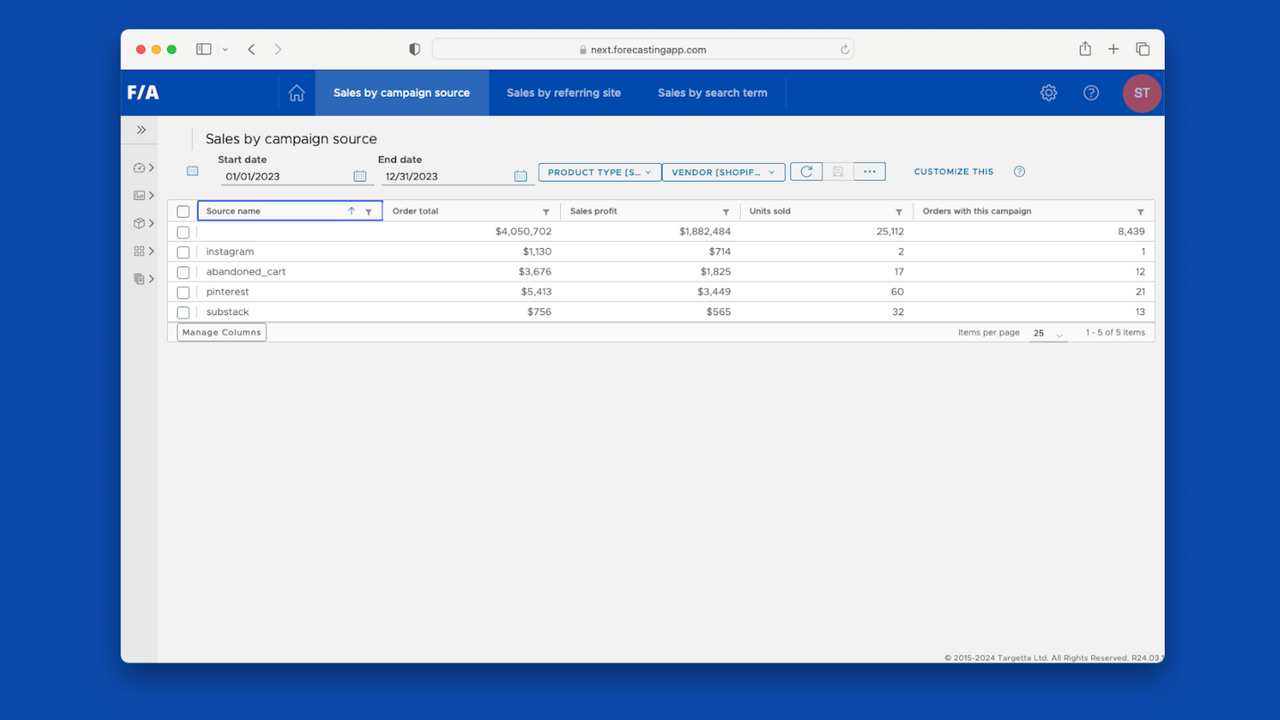Switch to Sales by campaign source tab
This screenshot has width=1280, height=720.
click(402, 93)
